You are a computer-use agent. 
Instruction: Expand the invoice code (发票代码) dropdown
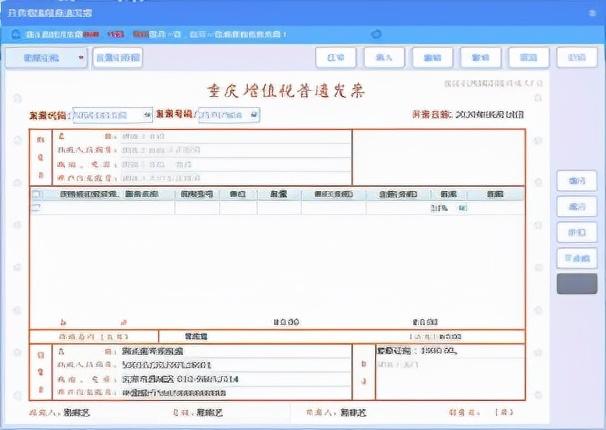point(149,115)
